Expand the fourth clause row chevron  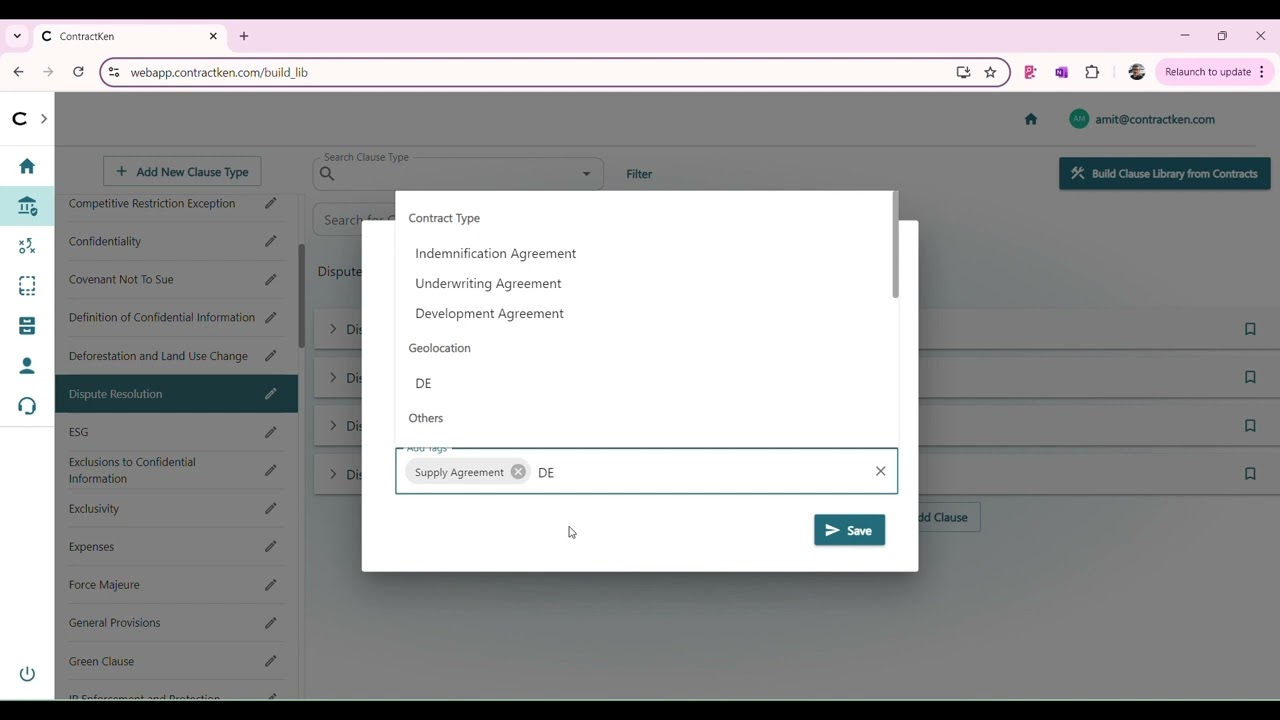tap(333, 474)
